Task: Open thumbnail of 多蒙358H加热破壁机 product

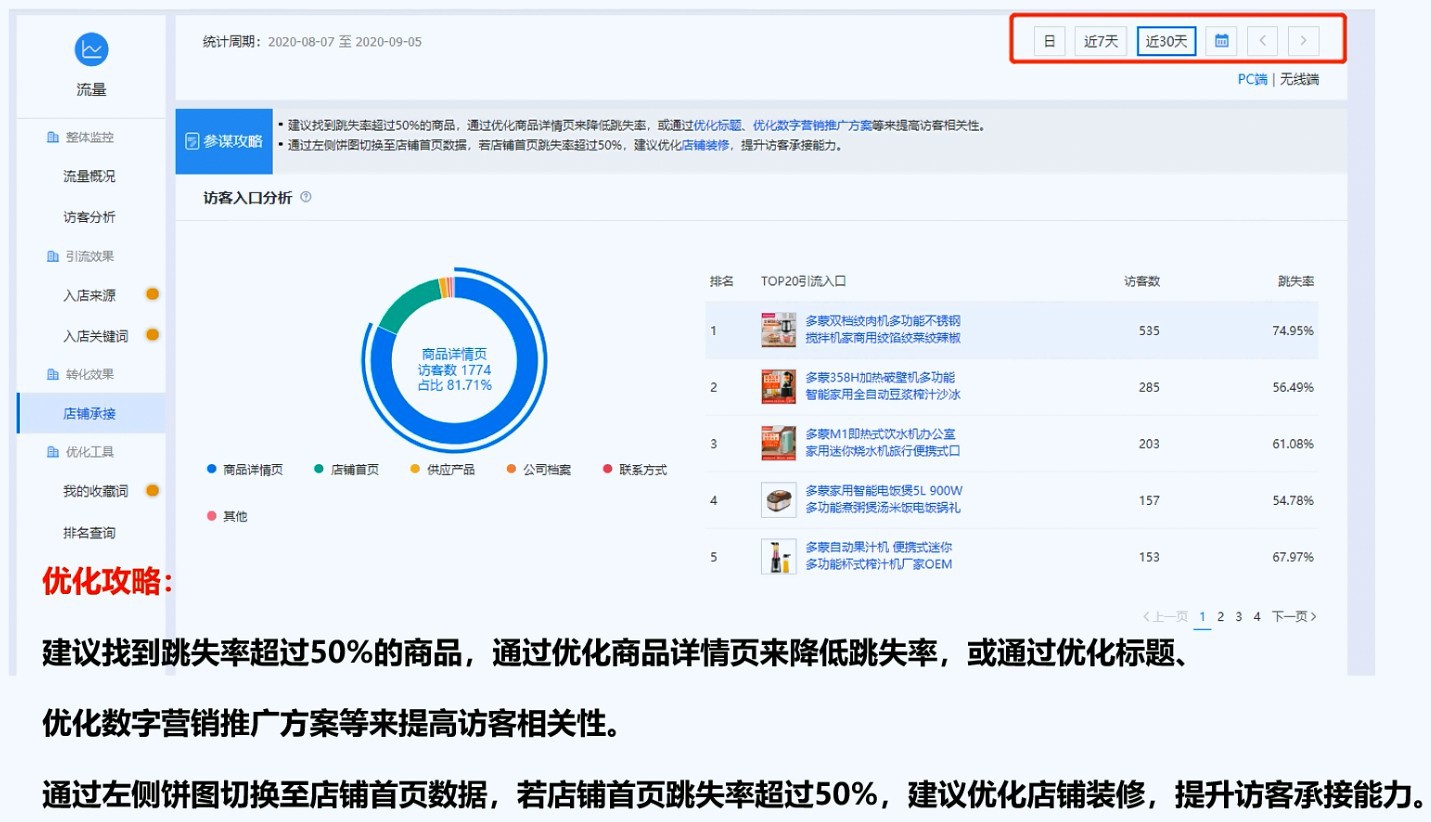Action: [x=778, y=386]
